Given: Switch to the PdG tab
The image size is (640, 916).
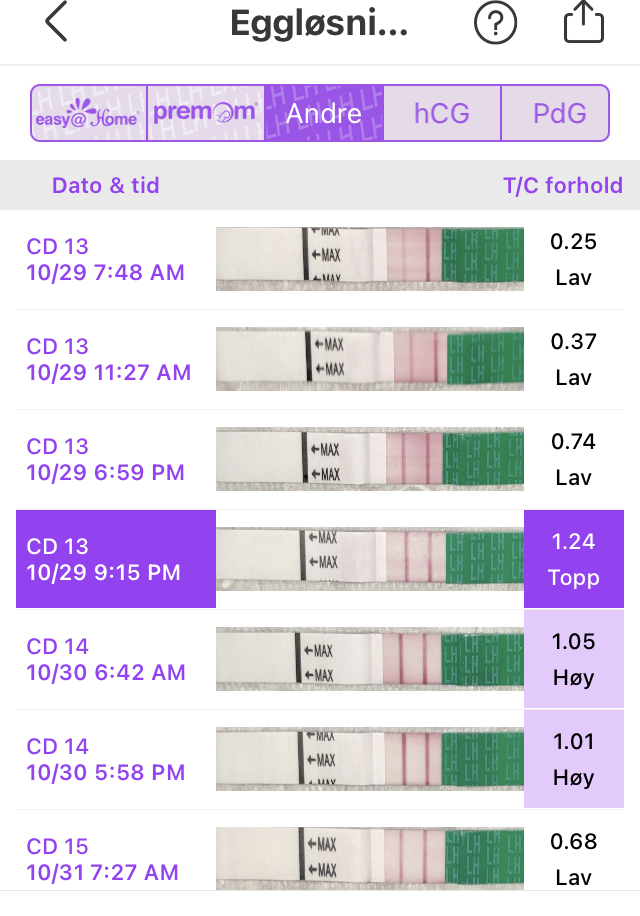Looking at the screenshot, I should [x=559, y=113].
